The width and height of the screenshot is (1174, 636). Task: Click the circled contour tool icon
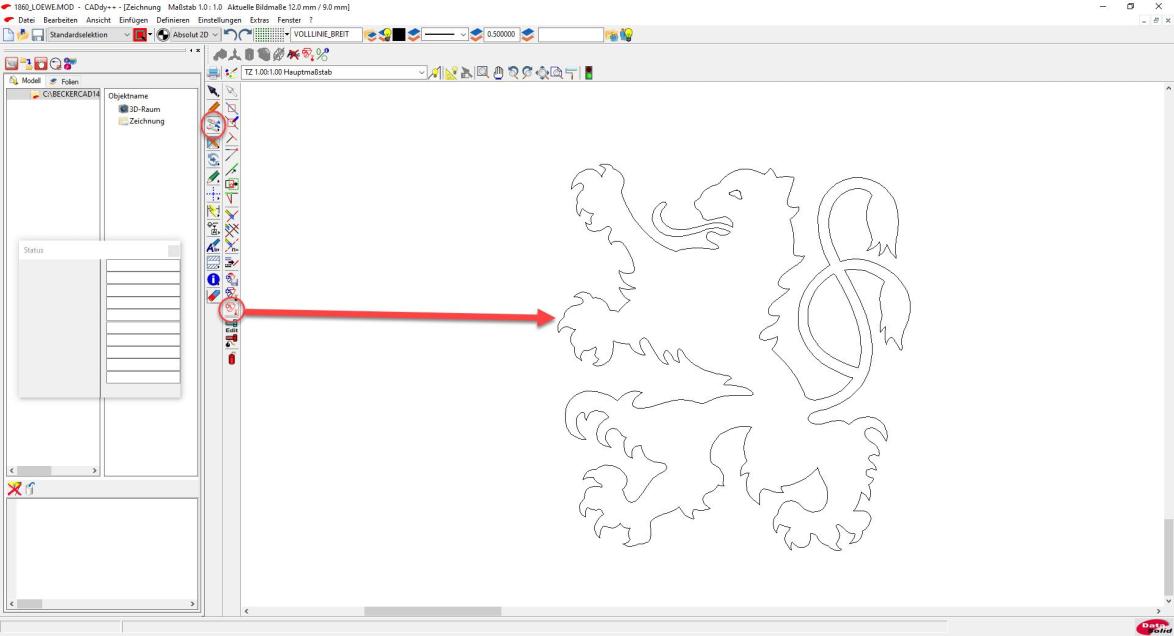[x=231, y=309]
